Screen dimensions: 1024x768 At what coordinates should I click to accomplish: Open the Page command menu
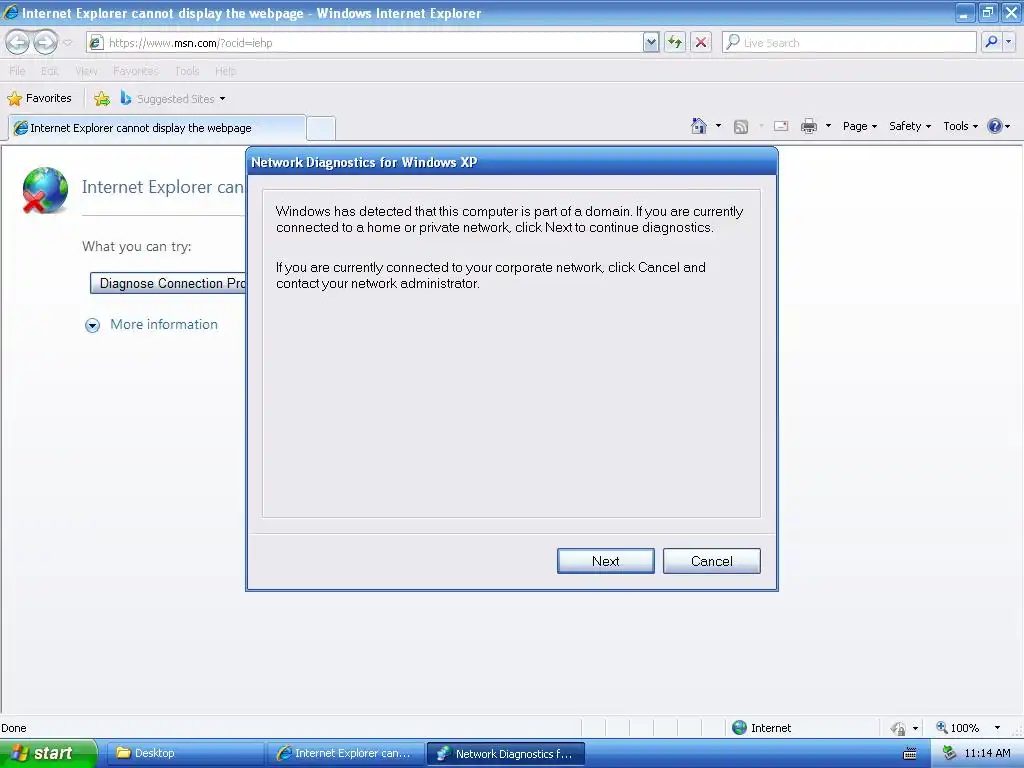tap(859, 126)
